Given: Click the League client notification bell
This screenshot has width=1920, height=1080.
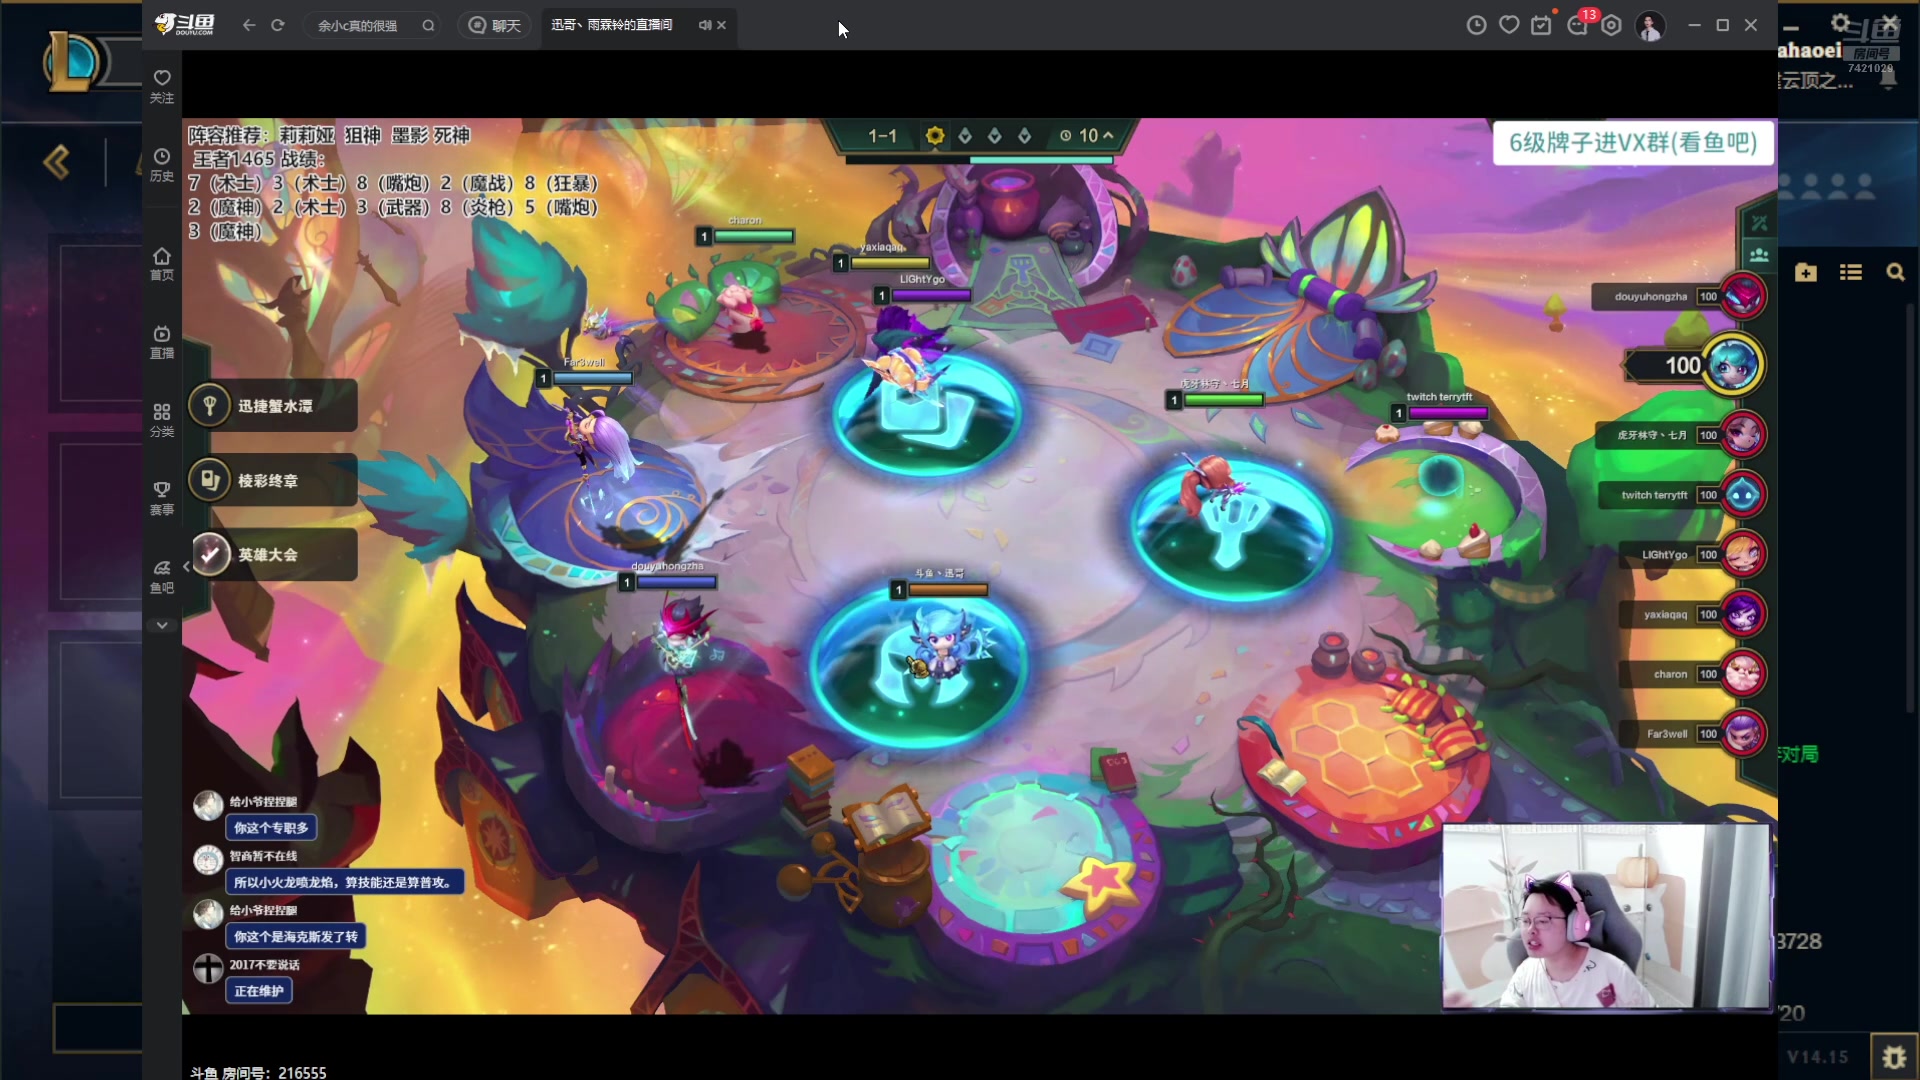Looking at the screenshot, I should click(x=1888, y=80).
